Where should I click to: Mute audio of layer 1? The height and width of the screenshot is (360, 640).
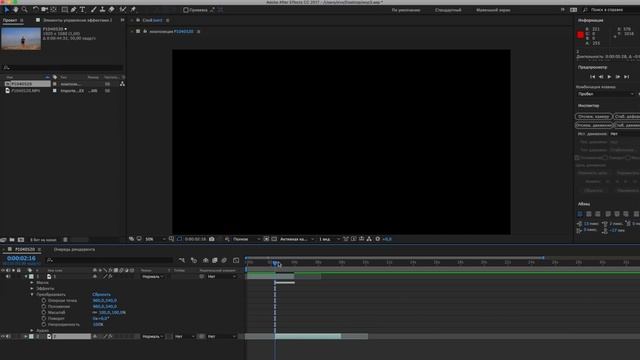pos(8,277)
